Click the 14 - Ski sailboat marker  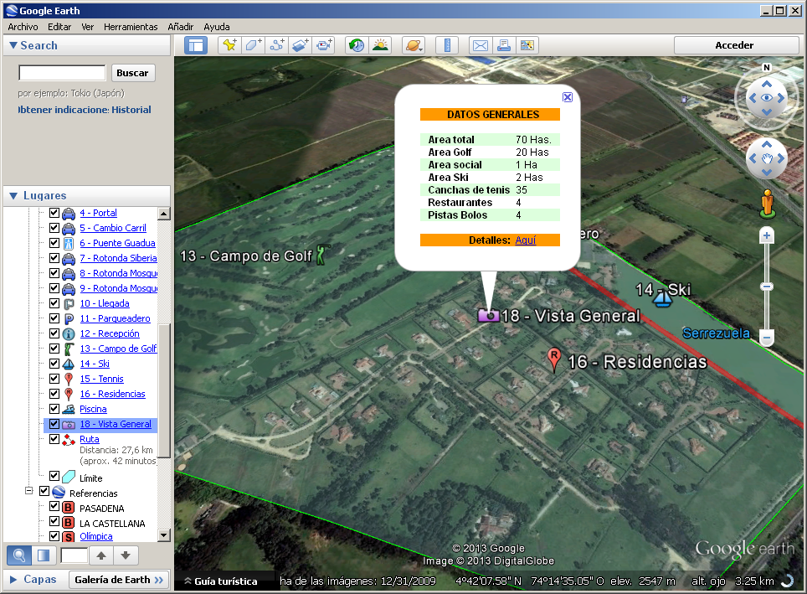coord(662,298)
